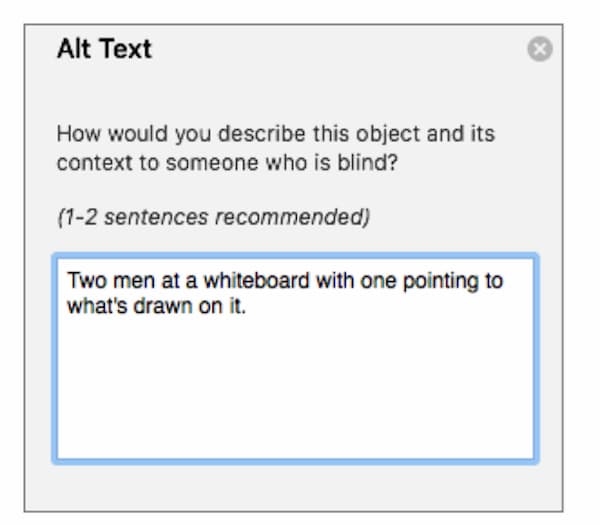The image size is (600, 525).
Task: Click the word 'recommended)' in the italic hint
Action: 293,217
